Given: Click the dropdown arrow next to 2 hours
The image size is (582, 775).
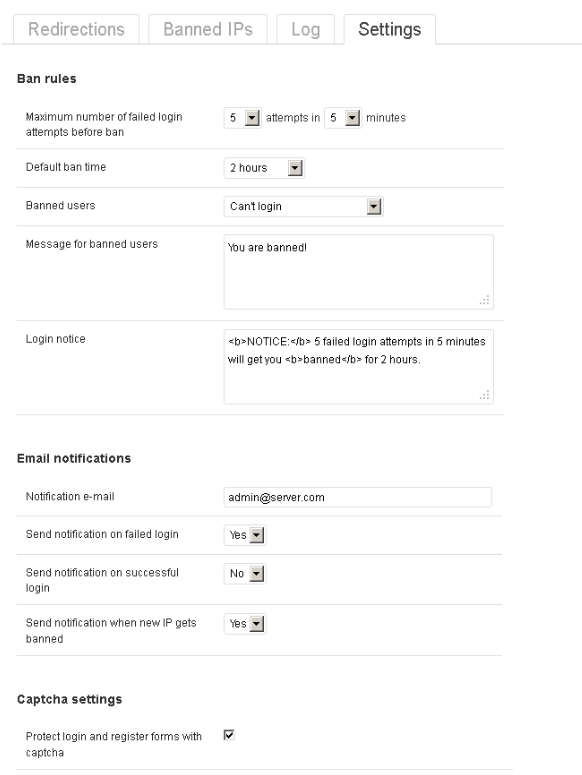Looking at the screenshot, I should point(295,168).
